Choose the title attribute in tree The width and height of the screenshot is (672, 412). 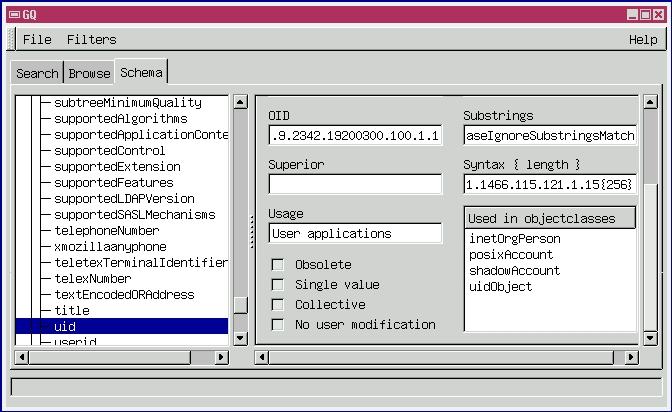pos(72,311)
